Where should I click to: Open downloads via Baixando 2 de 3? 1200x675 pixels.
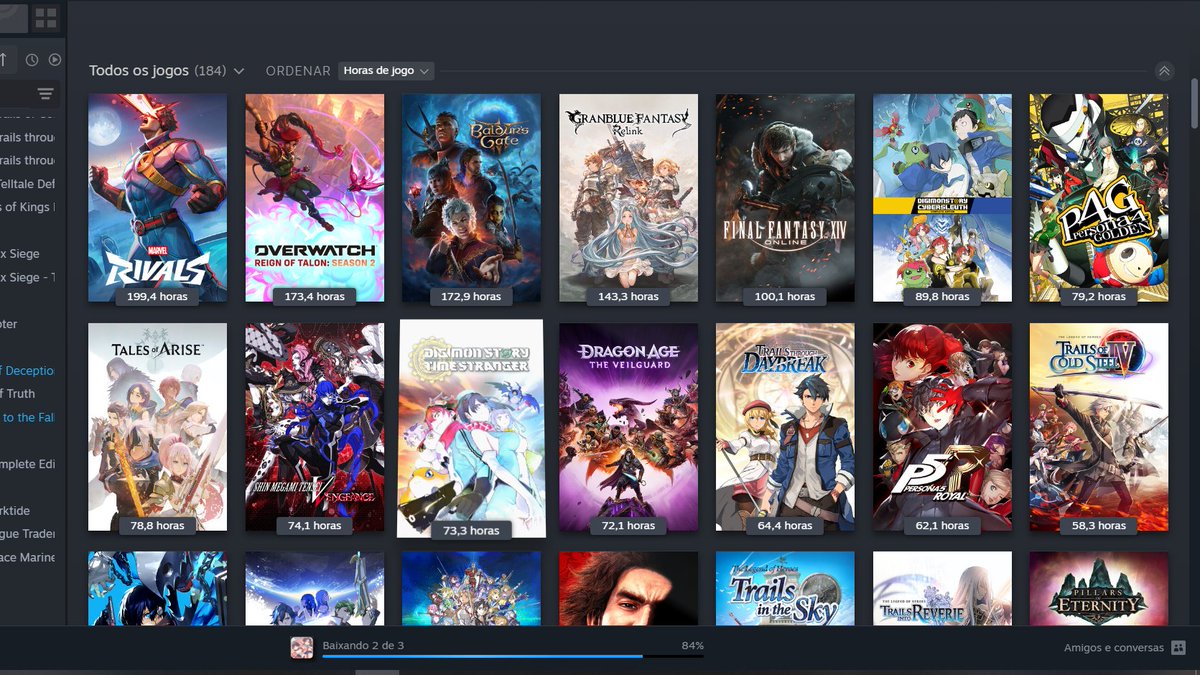point(363,646)
